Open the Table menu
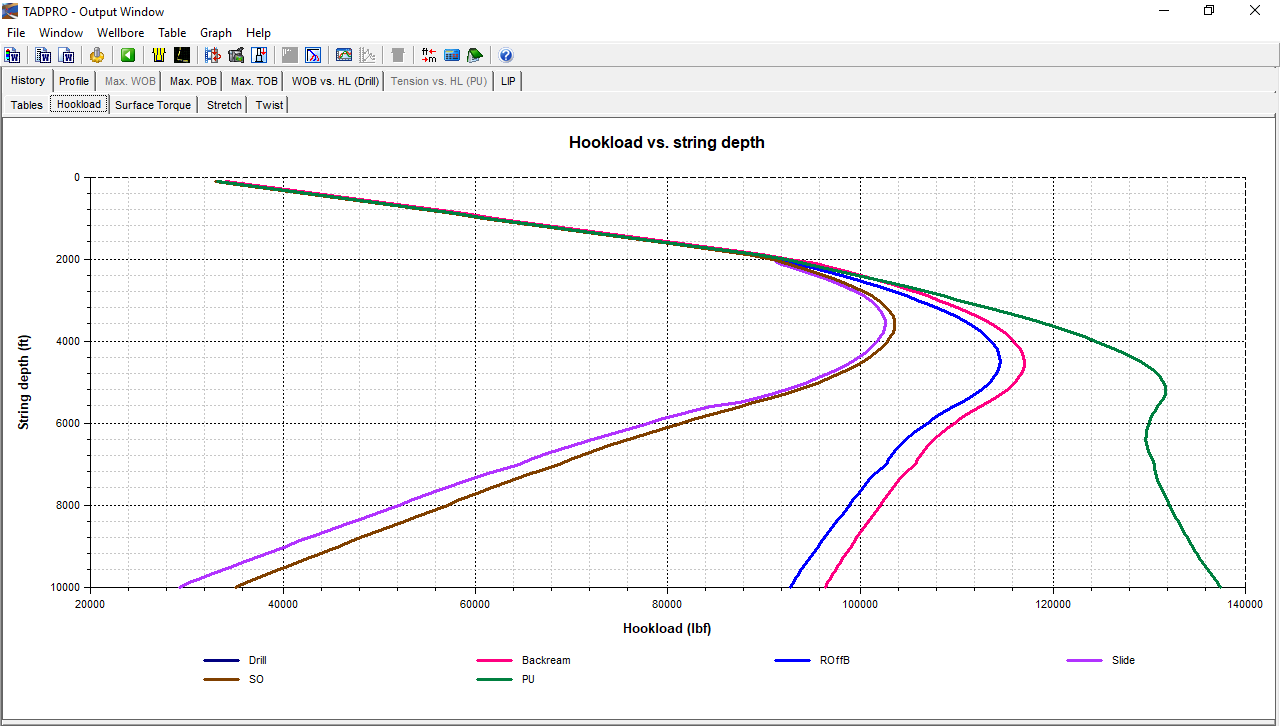Viewport: 1280px width, 726px height. (172, 33)
